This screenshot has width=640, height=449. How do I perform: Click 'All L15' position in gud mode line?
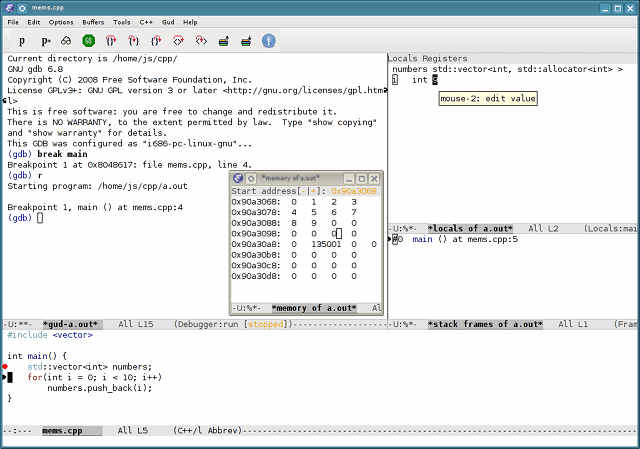click(x=136, y=325)
